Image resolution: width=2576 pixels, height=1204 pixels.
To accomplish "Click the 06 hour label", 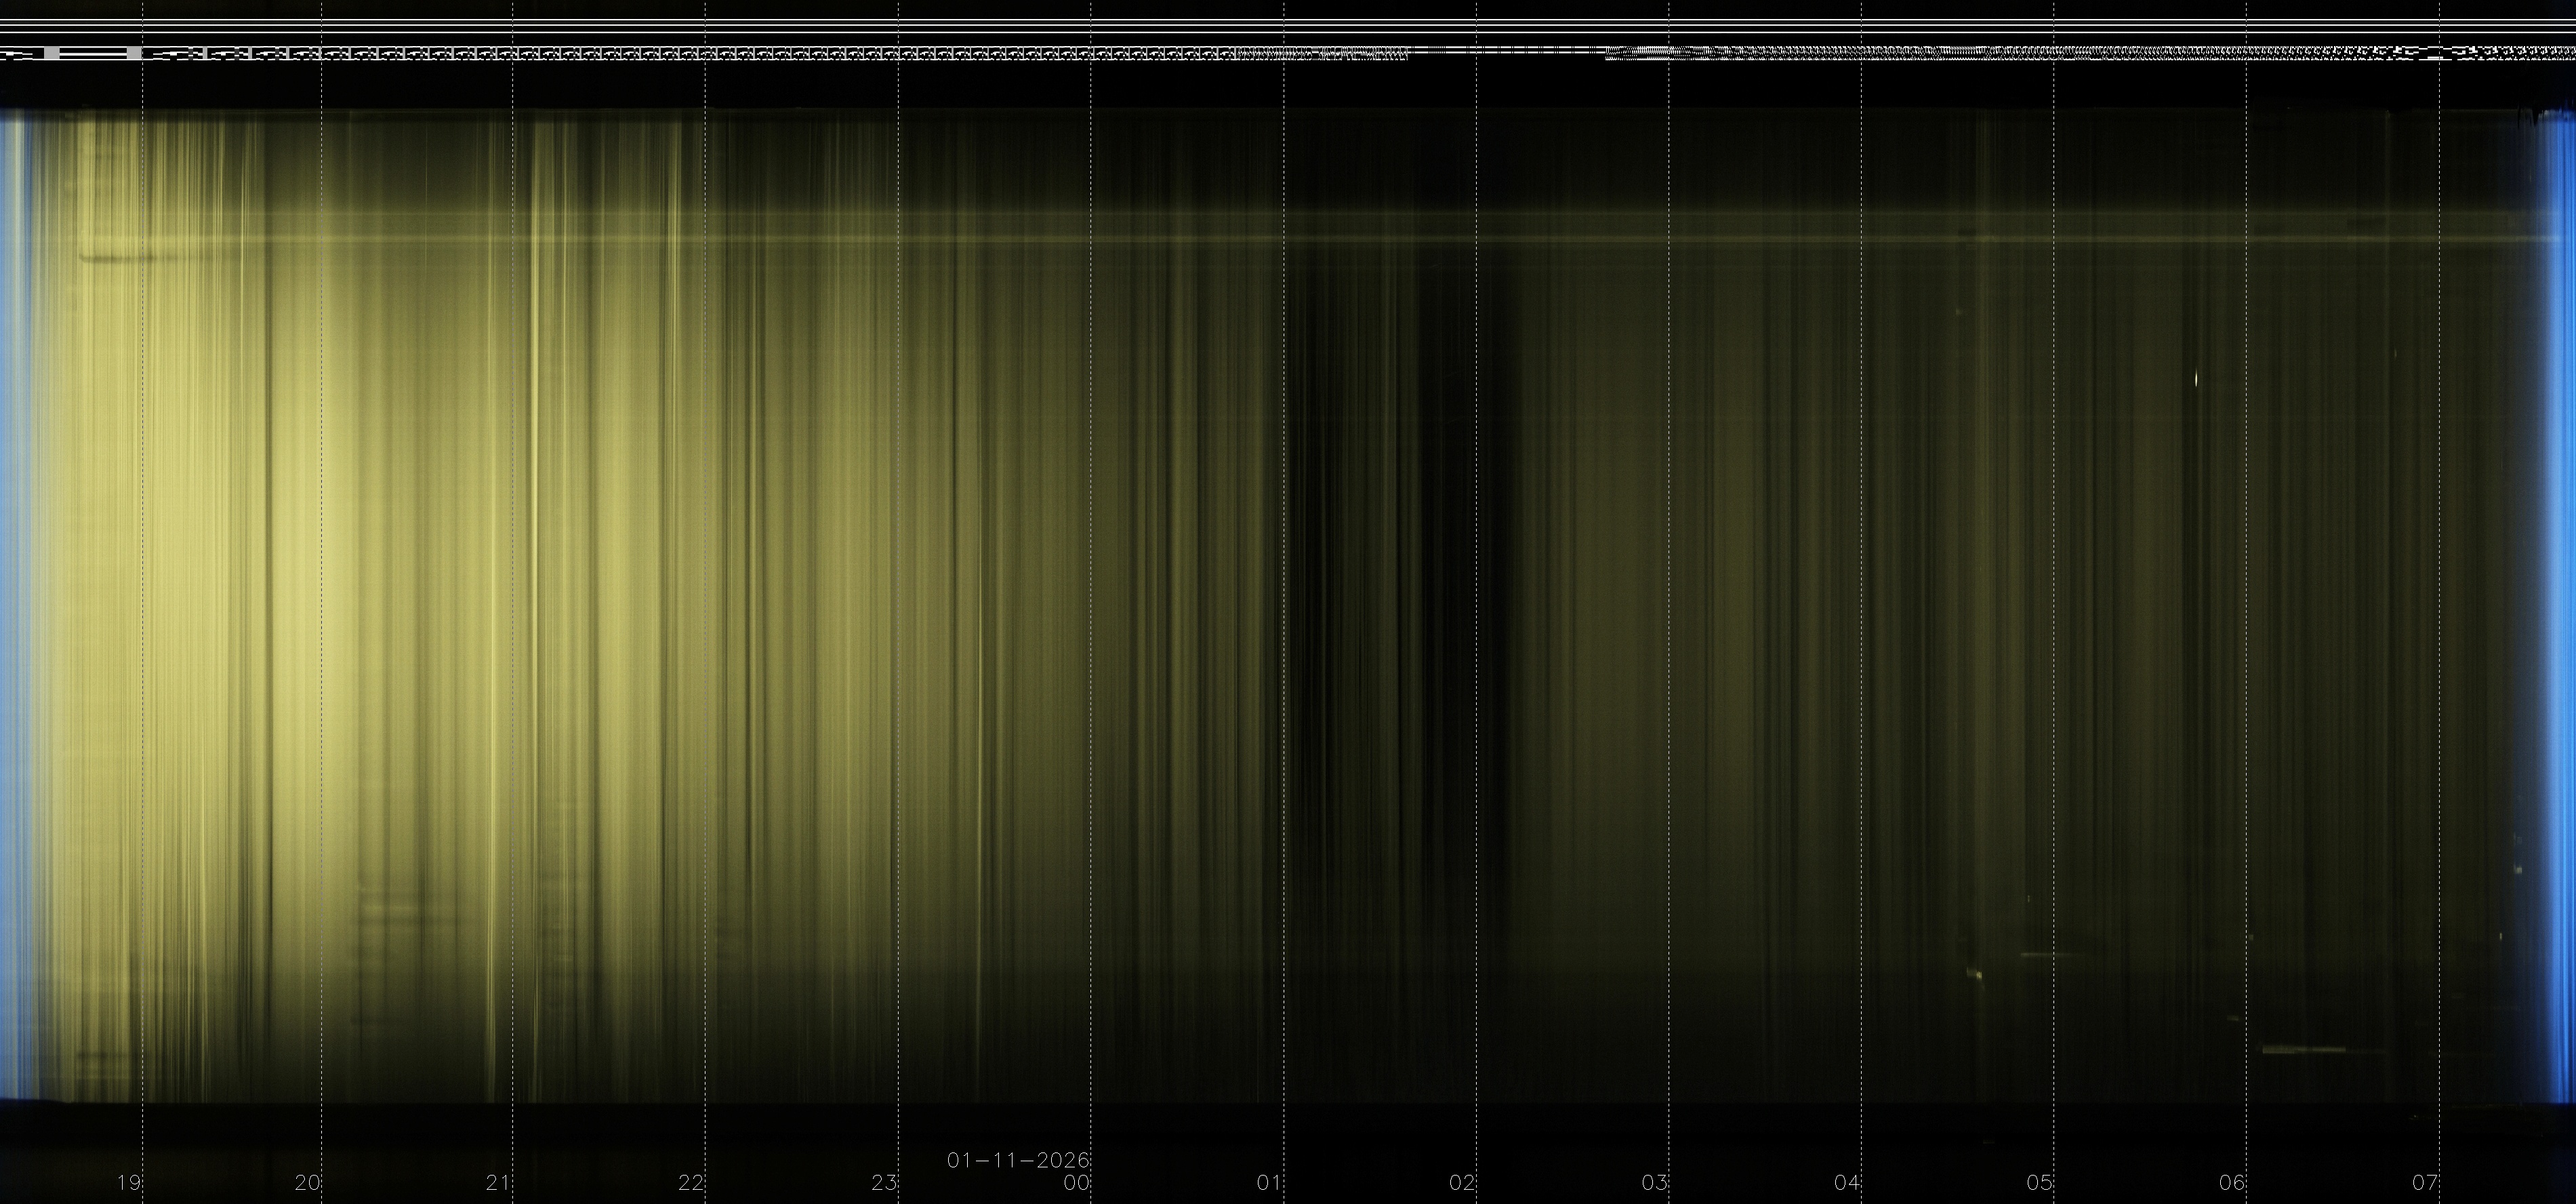I will (2232, 1183).
